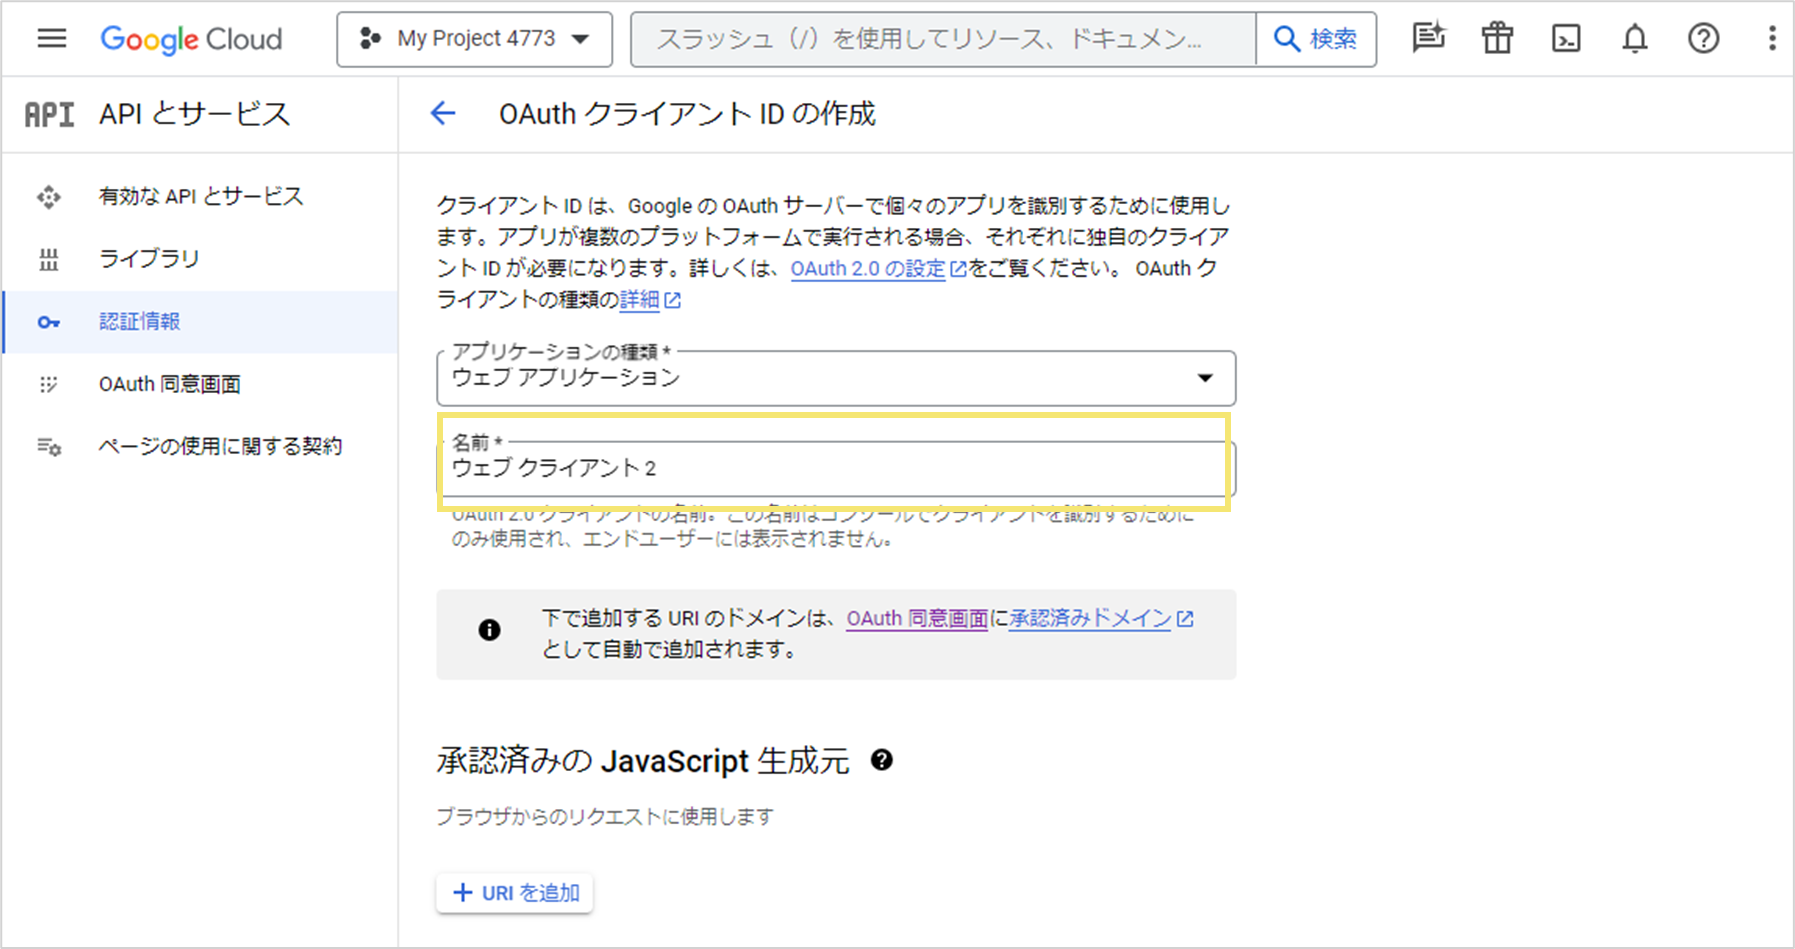Viewport: 1795px width, 949px height.
Task: Open the help question mark icon
Action: (x=1702, y=38)
